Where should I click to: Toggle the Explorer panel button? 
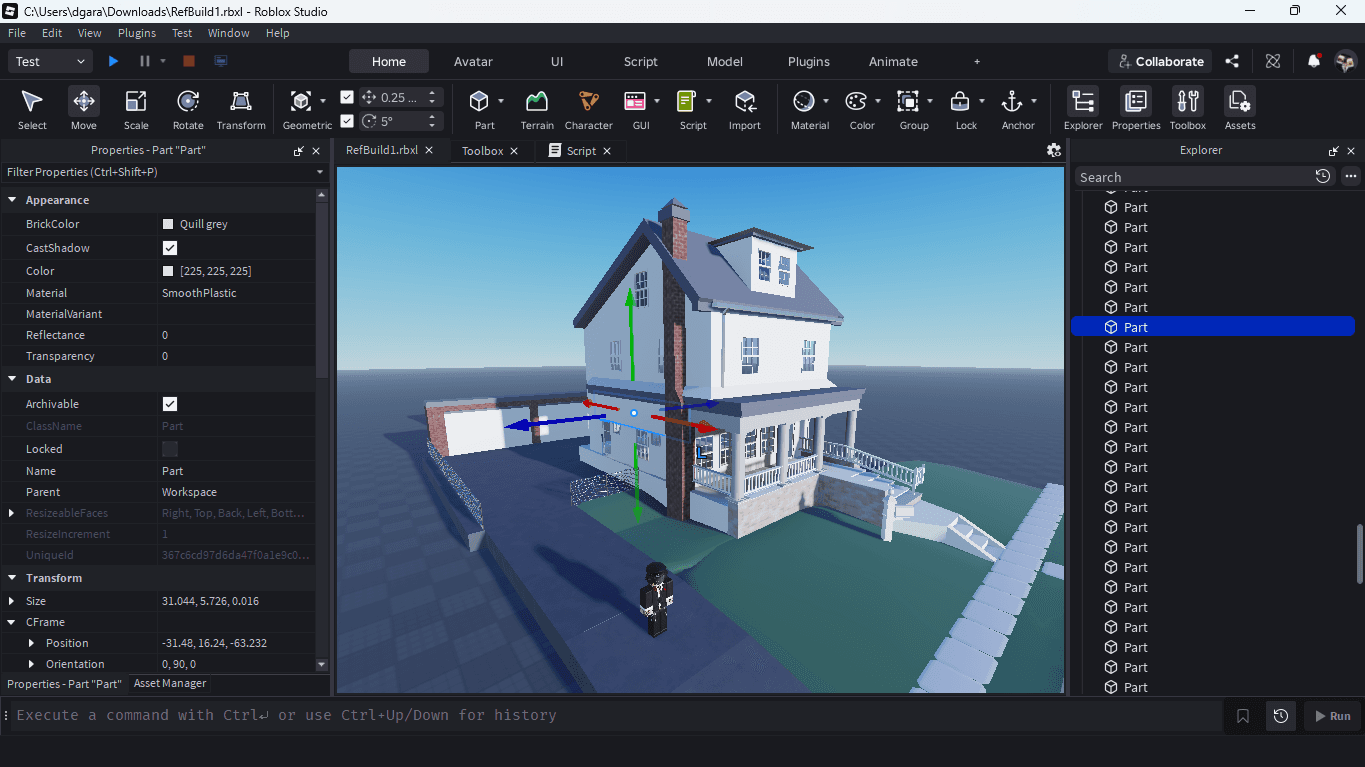(x=1083, y=109)
